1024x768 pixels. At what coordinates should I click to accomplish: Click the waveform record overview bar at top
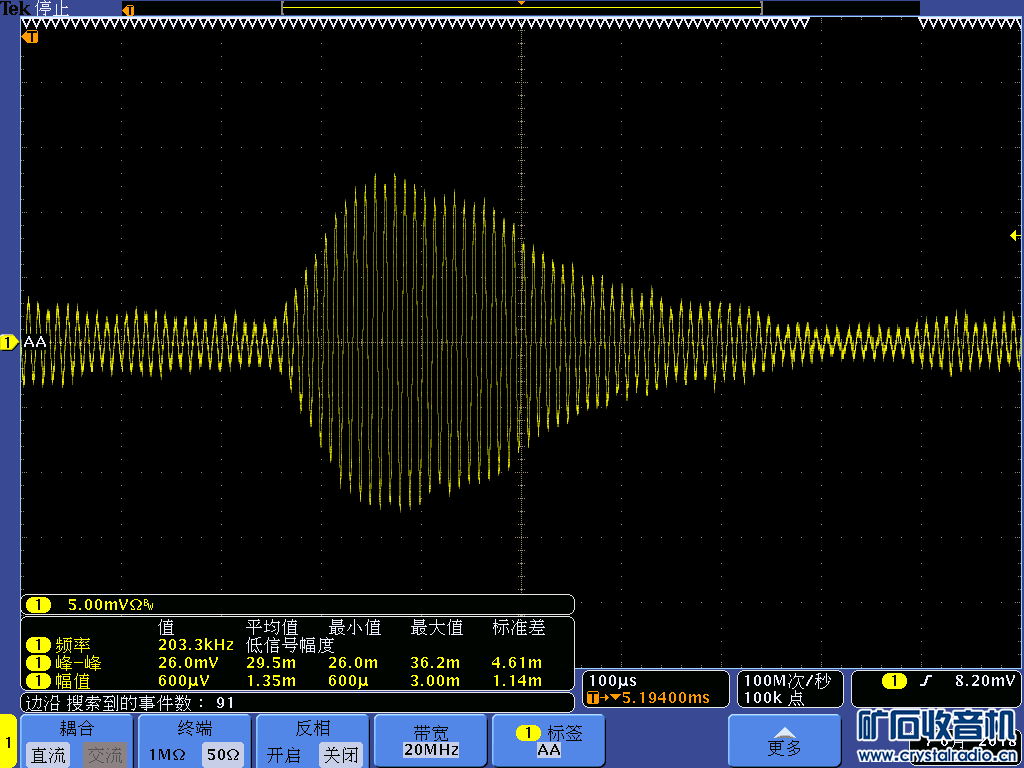coord(520,8)
